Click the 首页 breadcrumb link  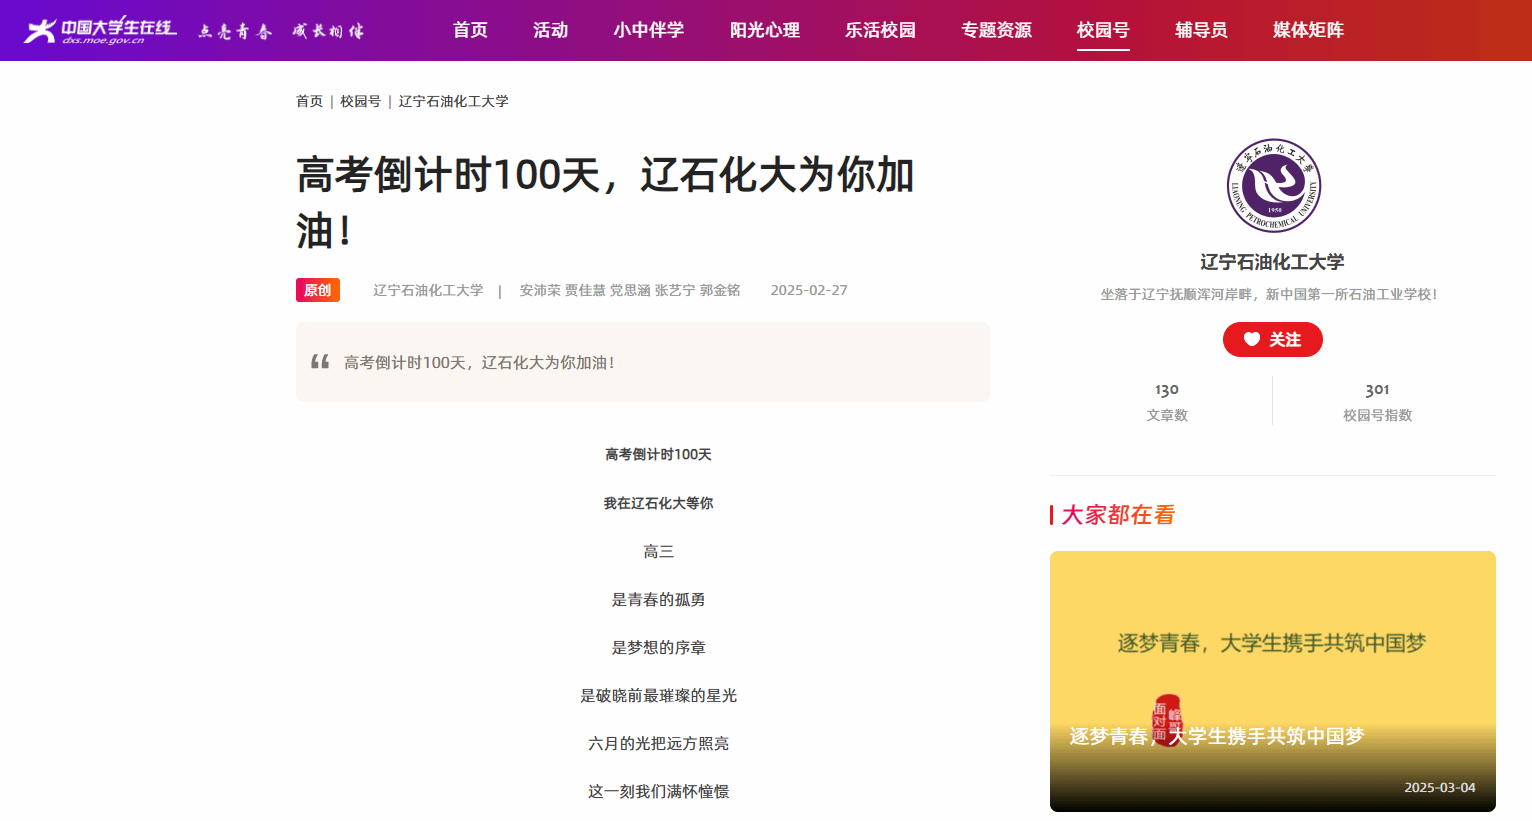click(309, 101)
